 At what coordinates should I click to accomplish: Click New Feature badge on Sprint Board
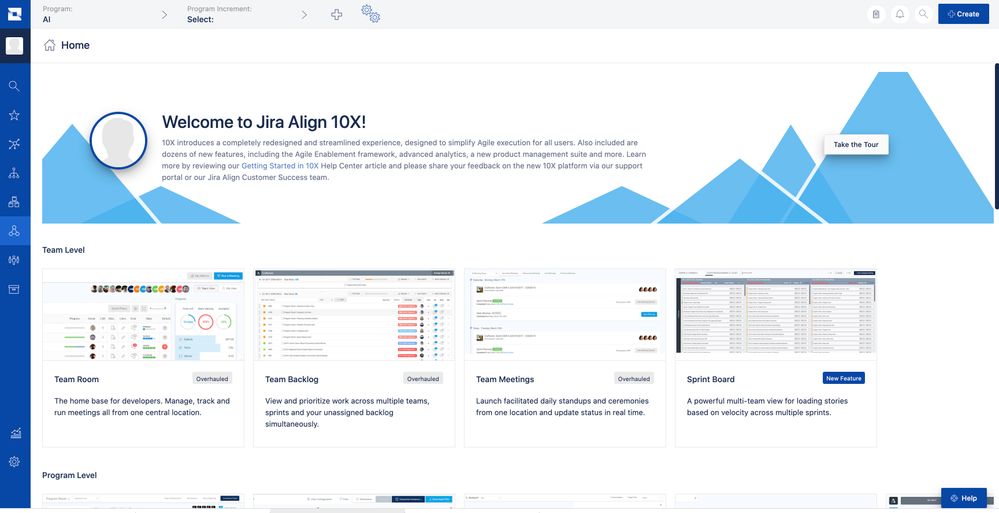[x=844, y=379]
